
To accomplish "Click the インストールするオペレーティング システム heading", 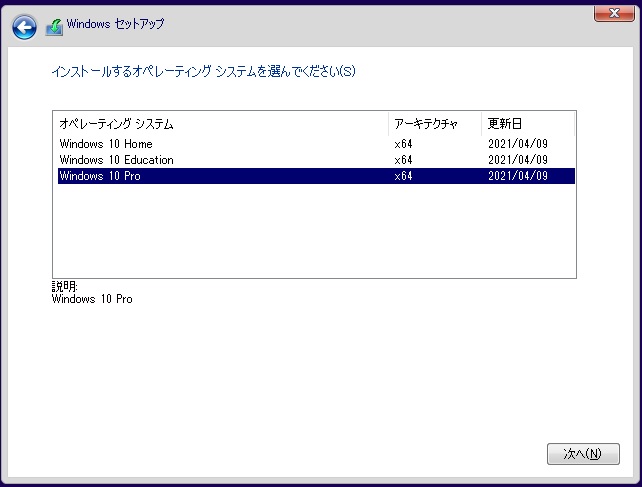I will coord(203,71).
